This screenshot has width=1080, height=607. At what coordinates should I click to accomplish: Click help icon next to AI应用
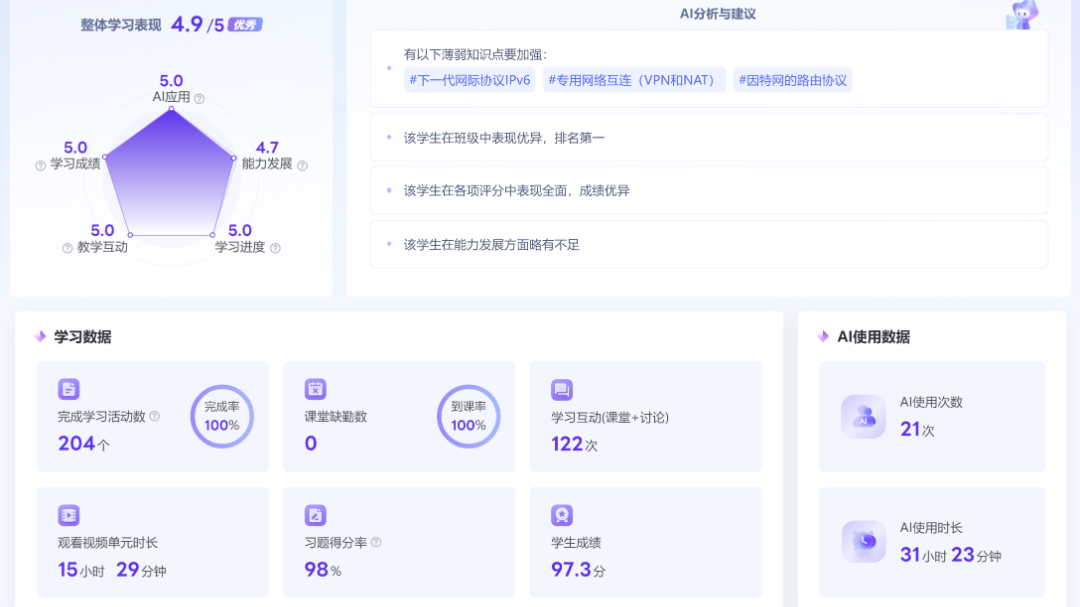click(199, 98)
